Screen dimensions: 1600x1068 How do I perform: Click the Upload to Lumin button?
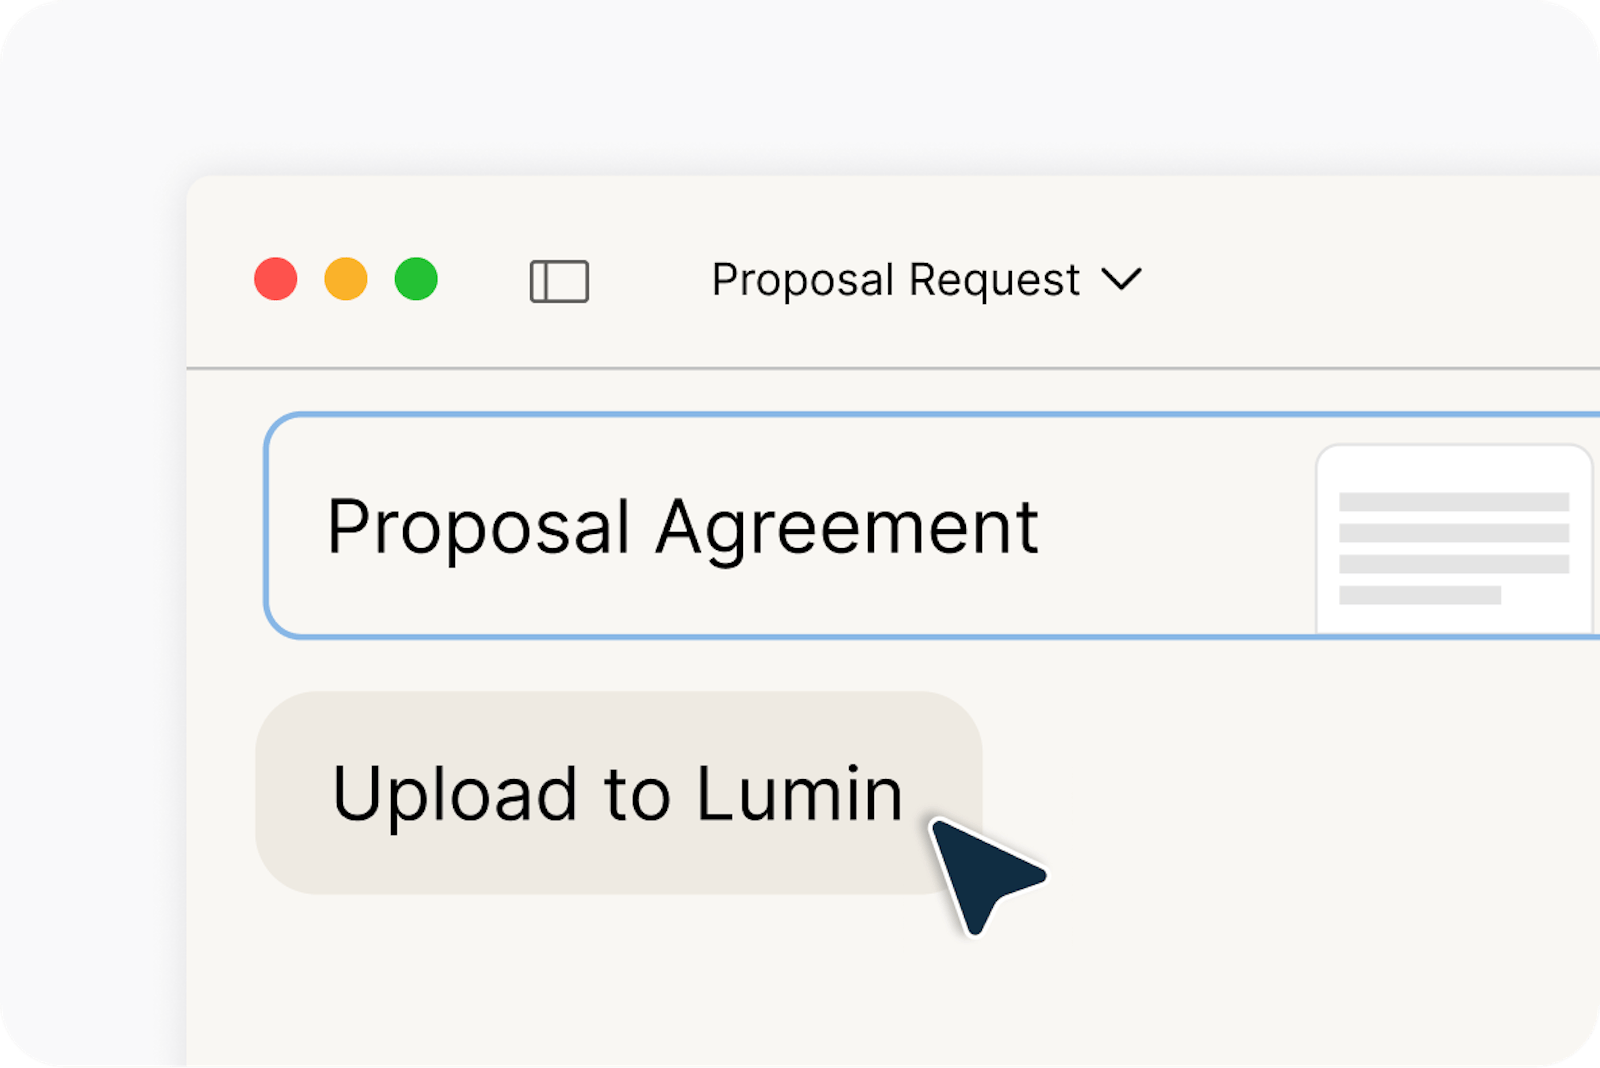(x=618, y=793)
